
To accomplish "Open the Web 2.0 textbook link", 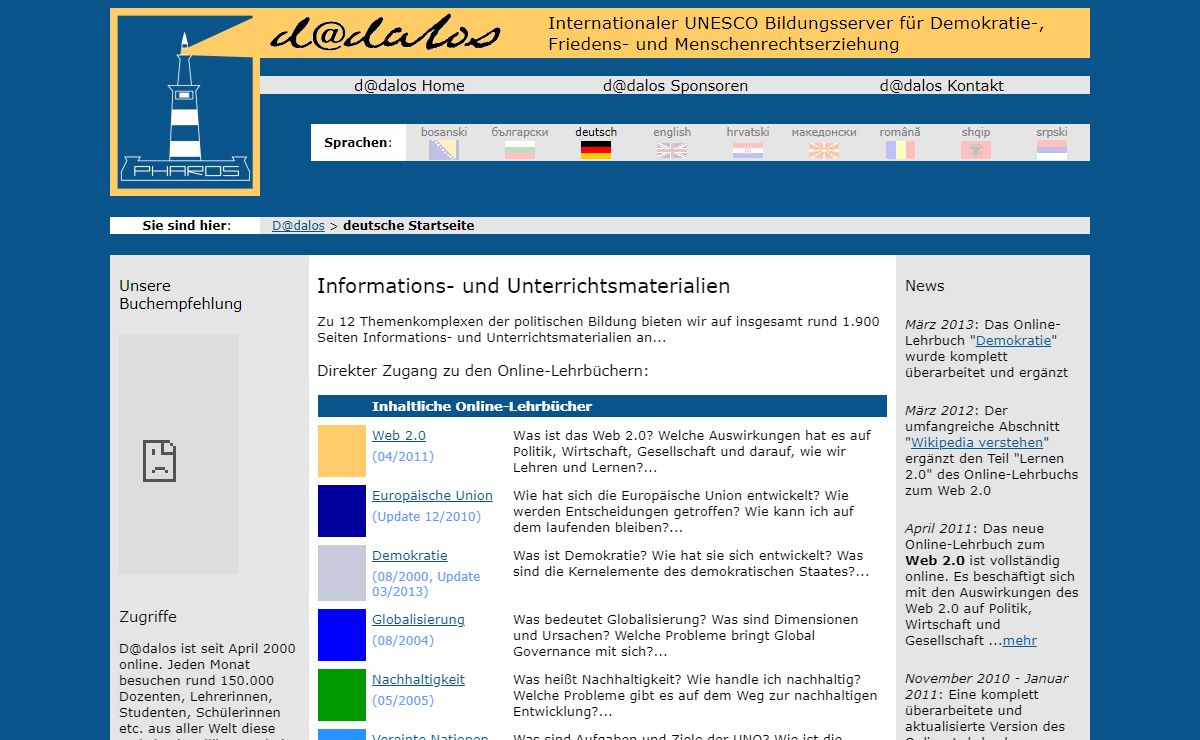I will (x=399, y=436).
